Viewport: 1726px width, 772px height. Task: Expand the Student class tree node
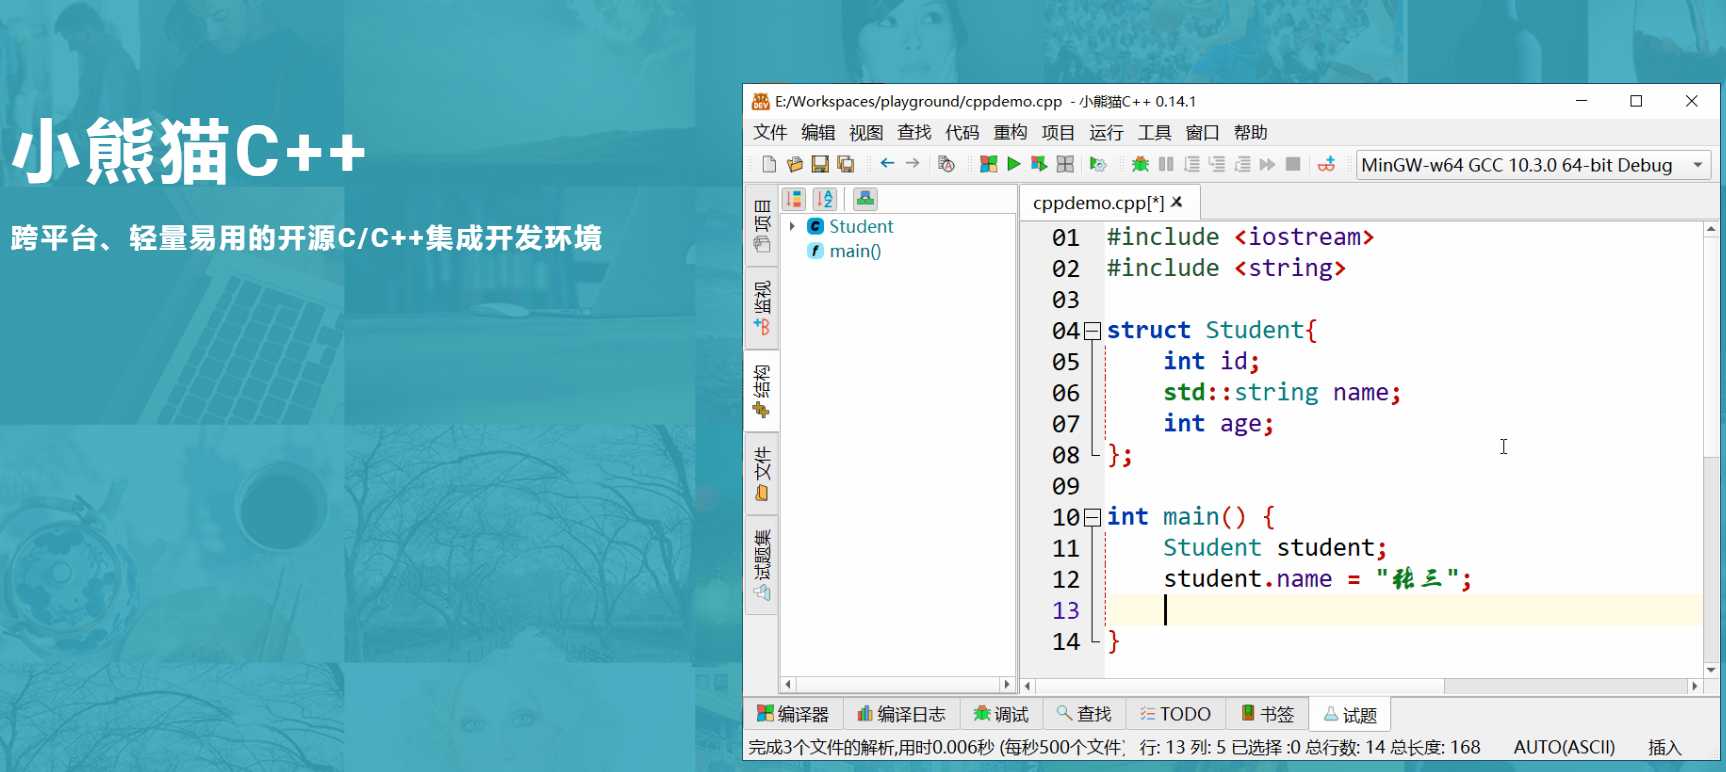792,226
